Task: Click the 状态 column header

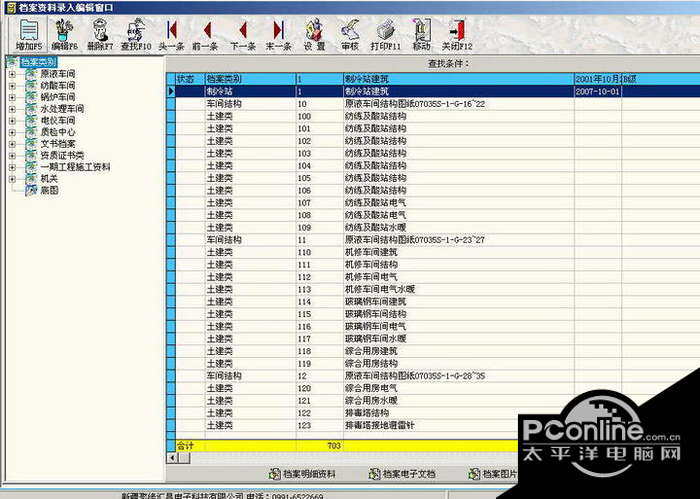Action: [x=190, y=79]
